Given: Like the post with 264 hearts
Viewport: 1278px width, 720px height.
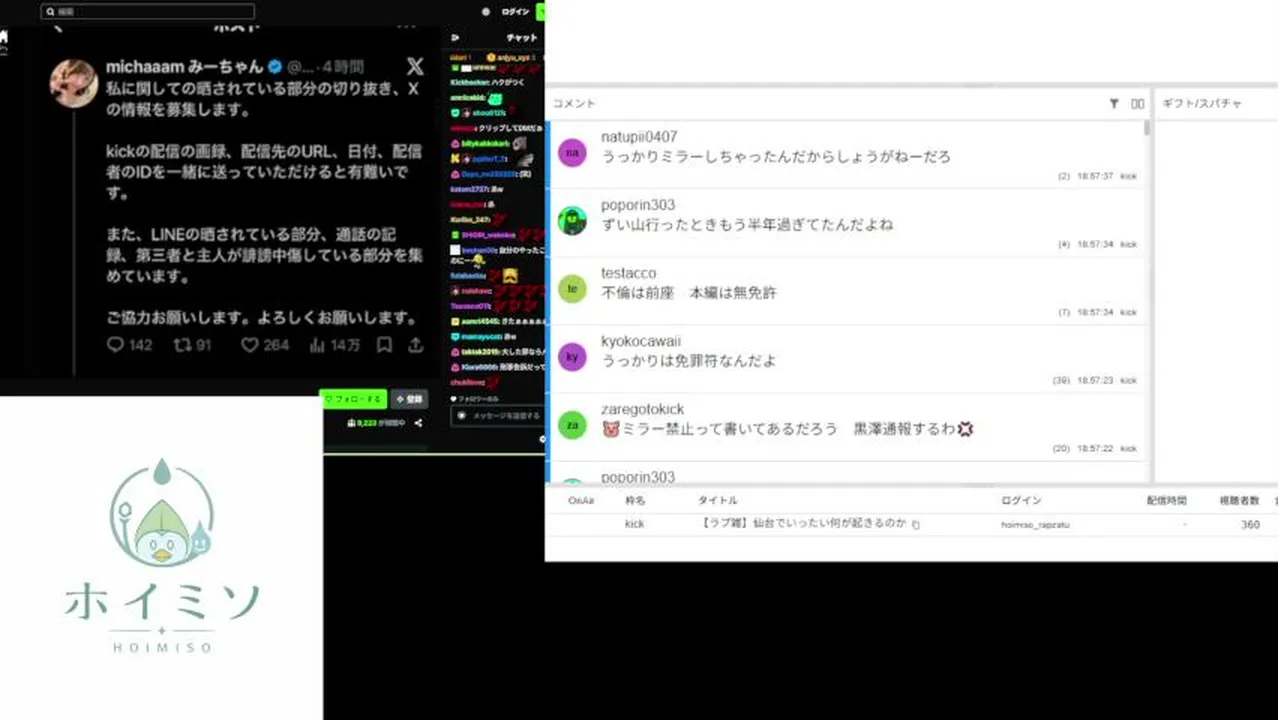Looking at the screenshot, I should (250, 345).
